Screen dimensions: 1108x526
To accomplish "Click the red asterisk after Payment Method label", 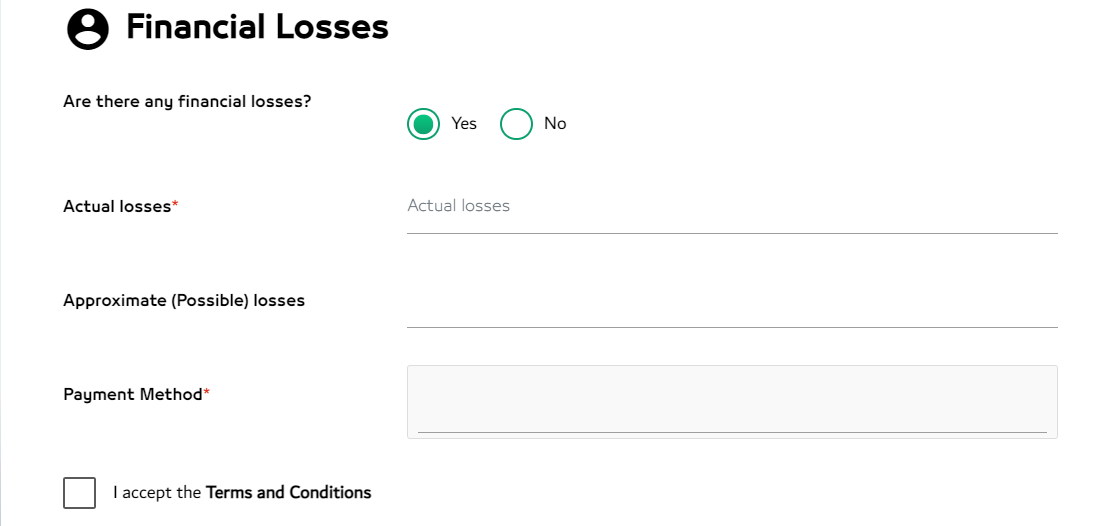I will point(207,392).
